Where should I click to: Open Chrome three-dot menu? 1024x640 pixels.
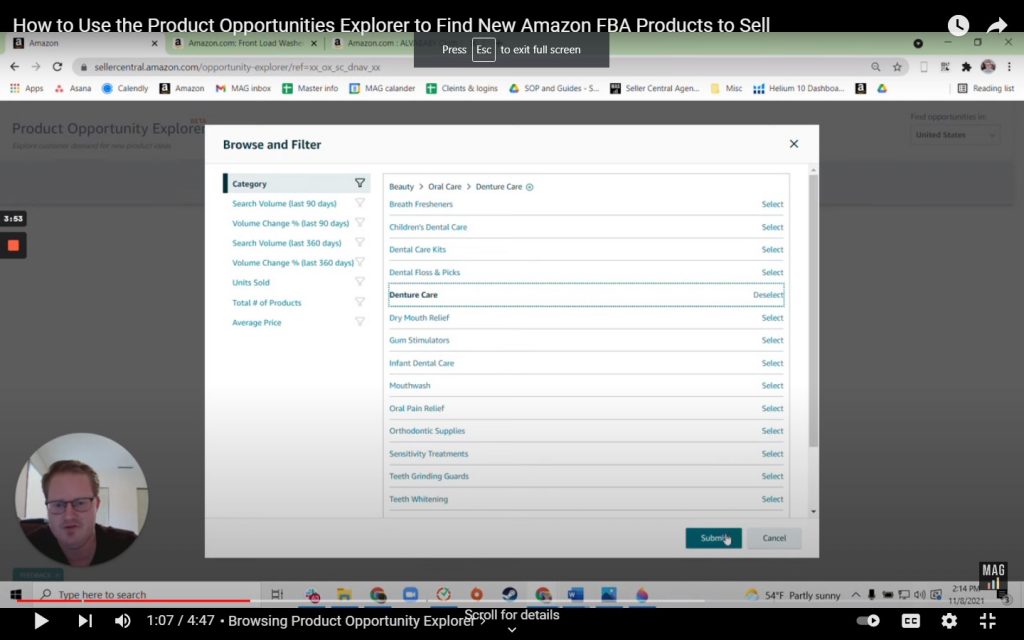point(1009,67)
